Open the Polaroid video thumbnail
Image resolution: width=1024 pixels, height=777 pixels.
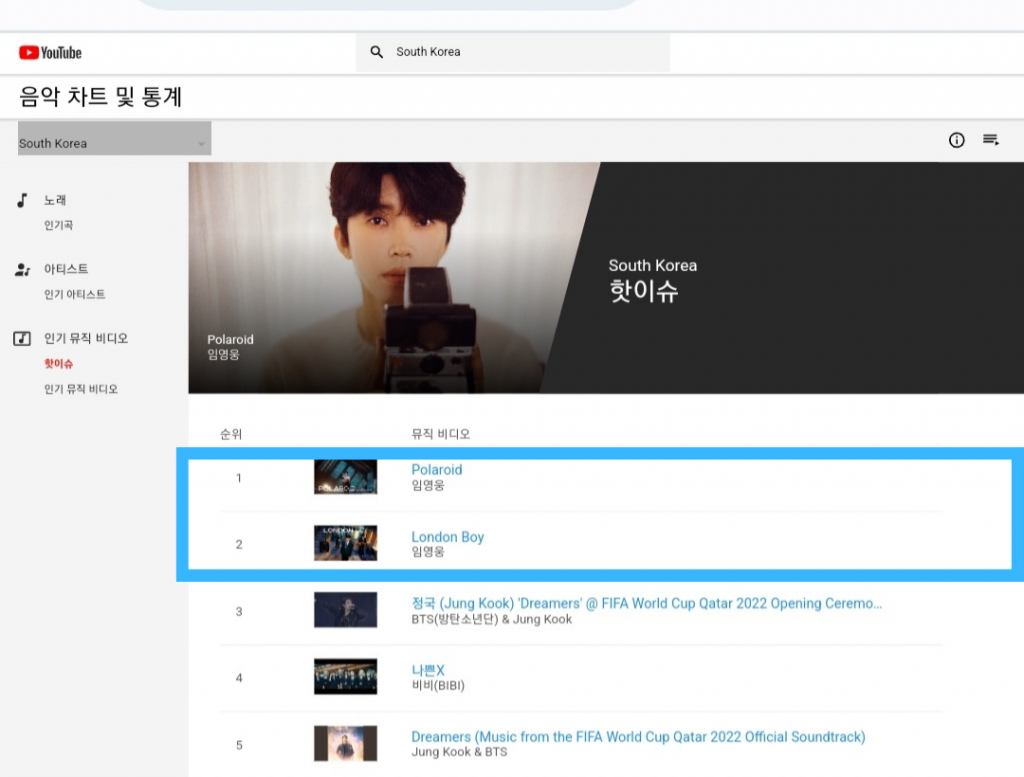point(345,477)
